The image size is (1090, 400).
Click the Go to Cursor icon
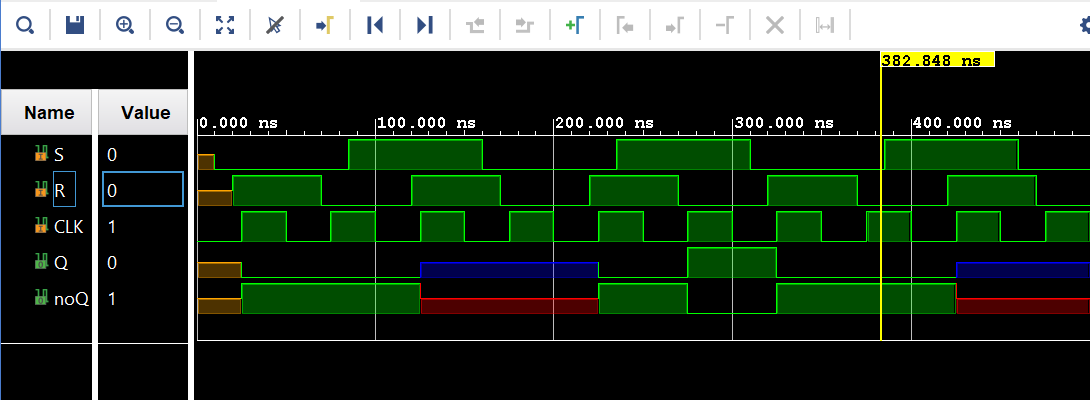pos(325,26)
